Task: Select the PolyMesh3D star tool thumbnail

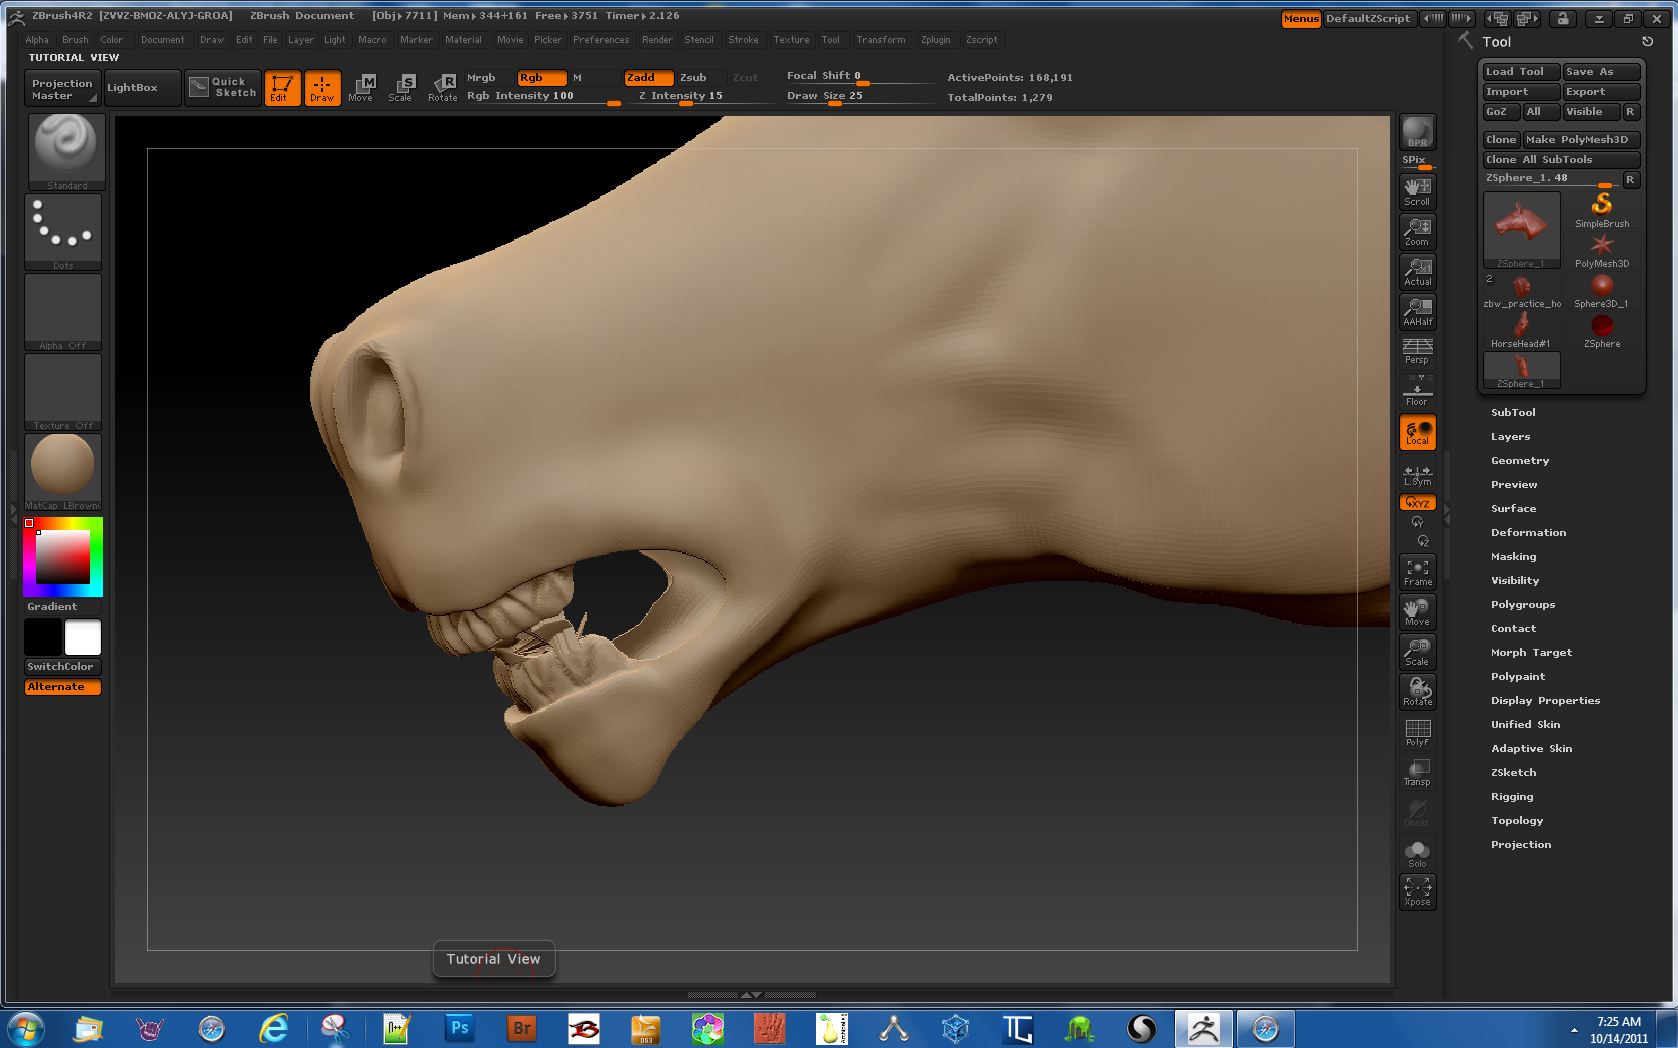Action: point(1601,249)
